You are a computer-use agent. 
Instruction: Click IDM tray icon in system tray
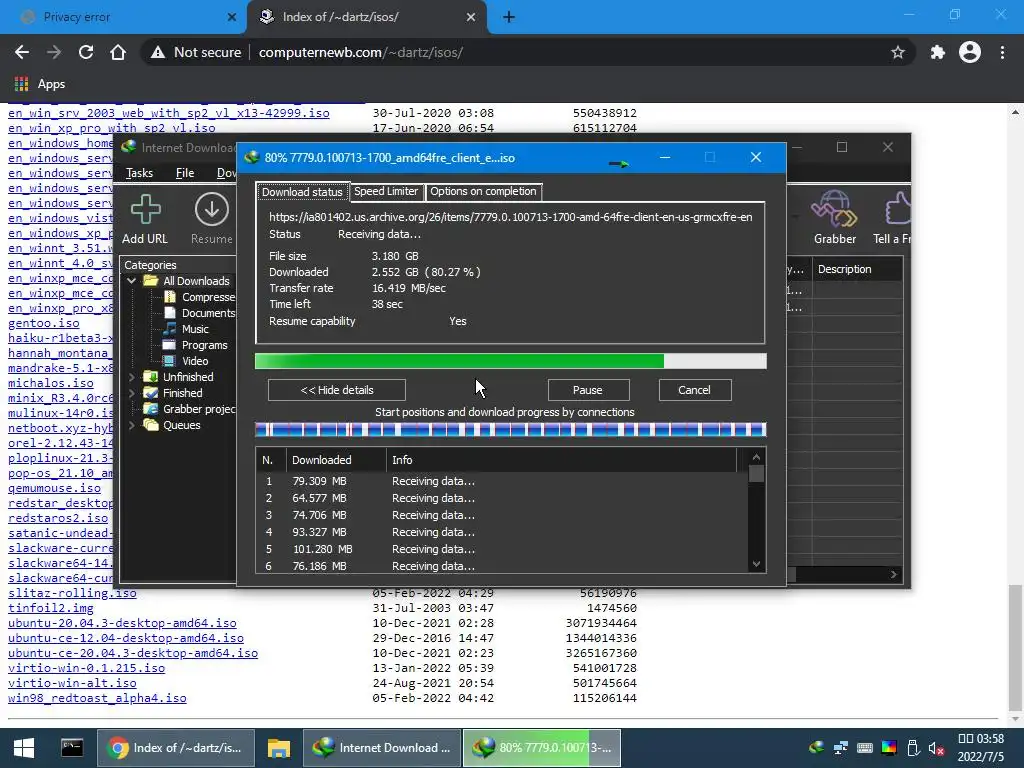click(x=816, y=748)
